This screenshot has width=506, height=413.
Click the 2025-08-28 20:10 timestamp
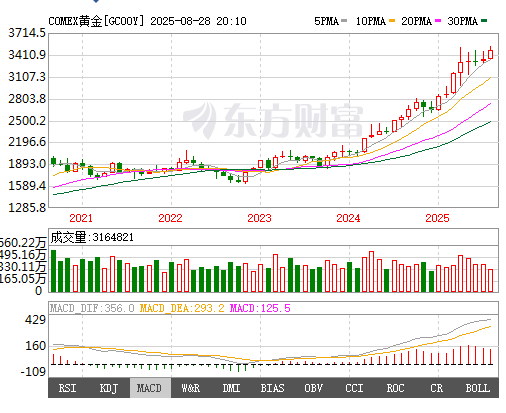pyautogui.click(x=198, y=21)
